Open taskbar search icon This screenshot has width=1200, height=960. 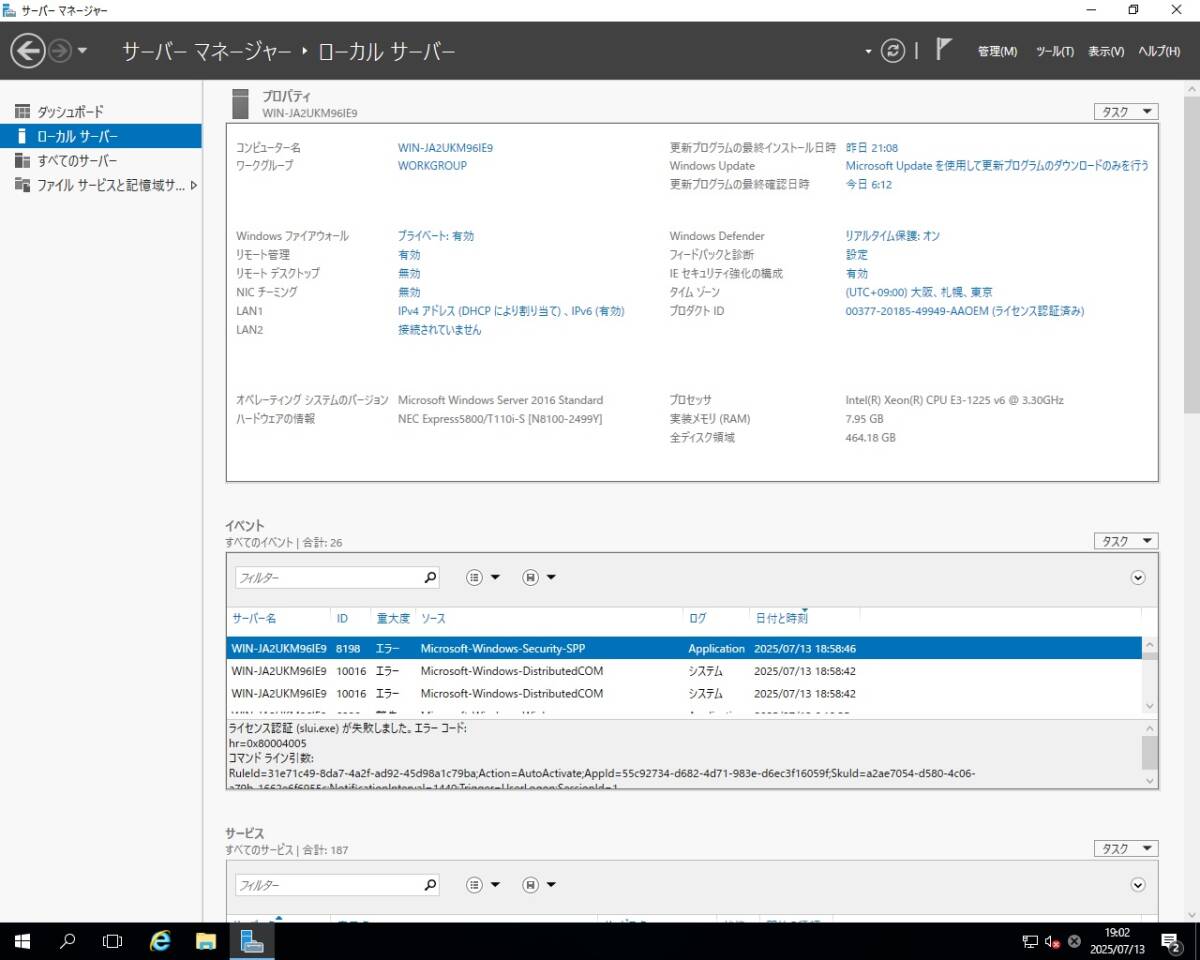(68, 941)
